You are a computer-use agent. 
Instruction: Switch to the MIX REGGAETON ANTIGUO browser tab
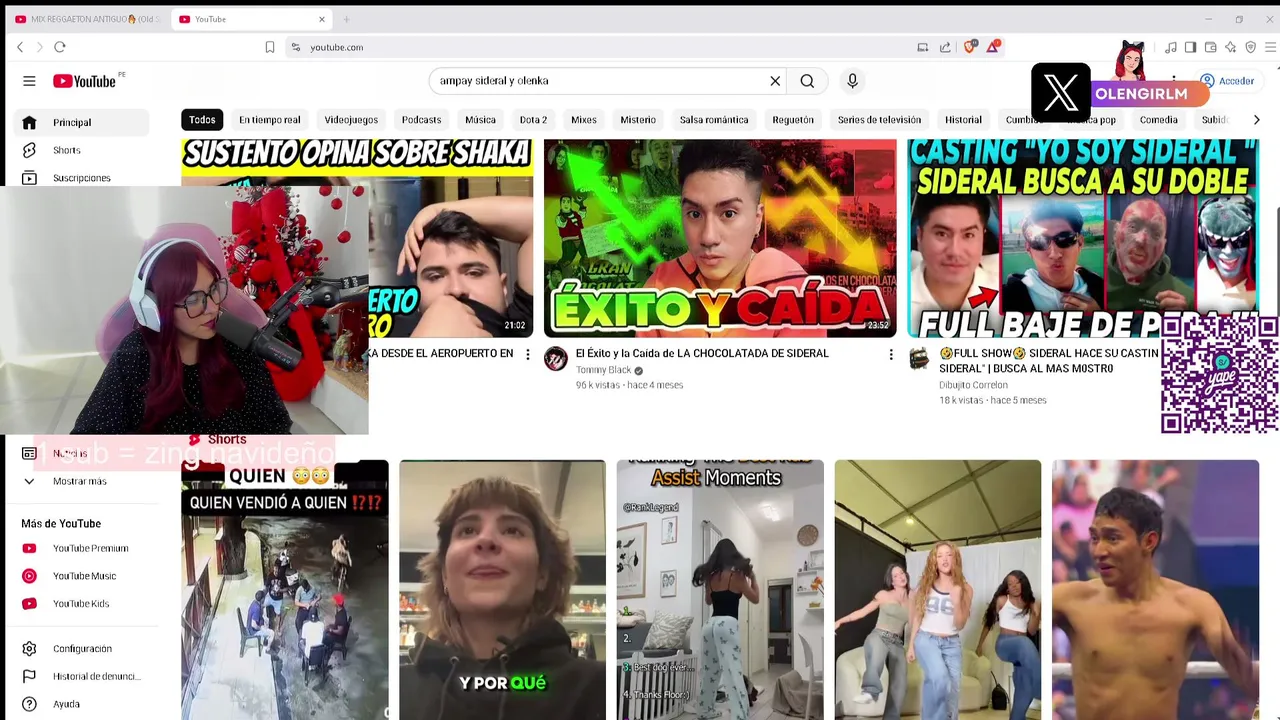pyautogui.click(x=88, y=19)
